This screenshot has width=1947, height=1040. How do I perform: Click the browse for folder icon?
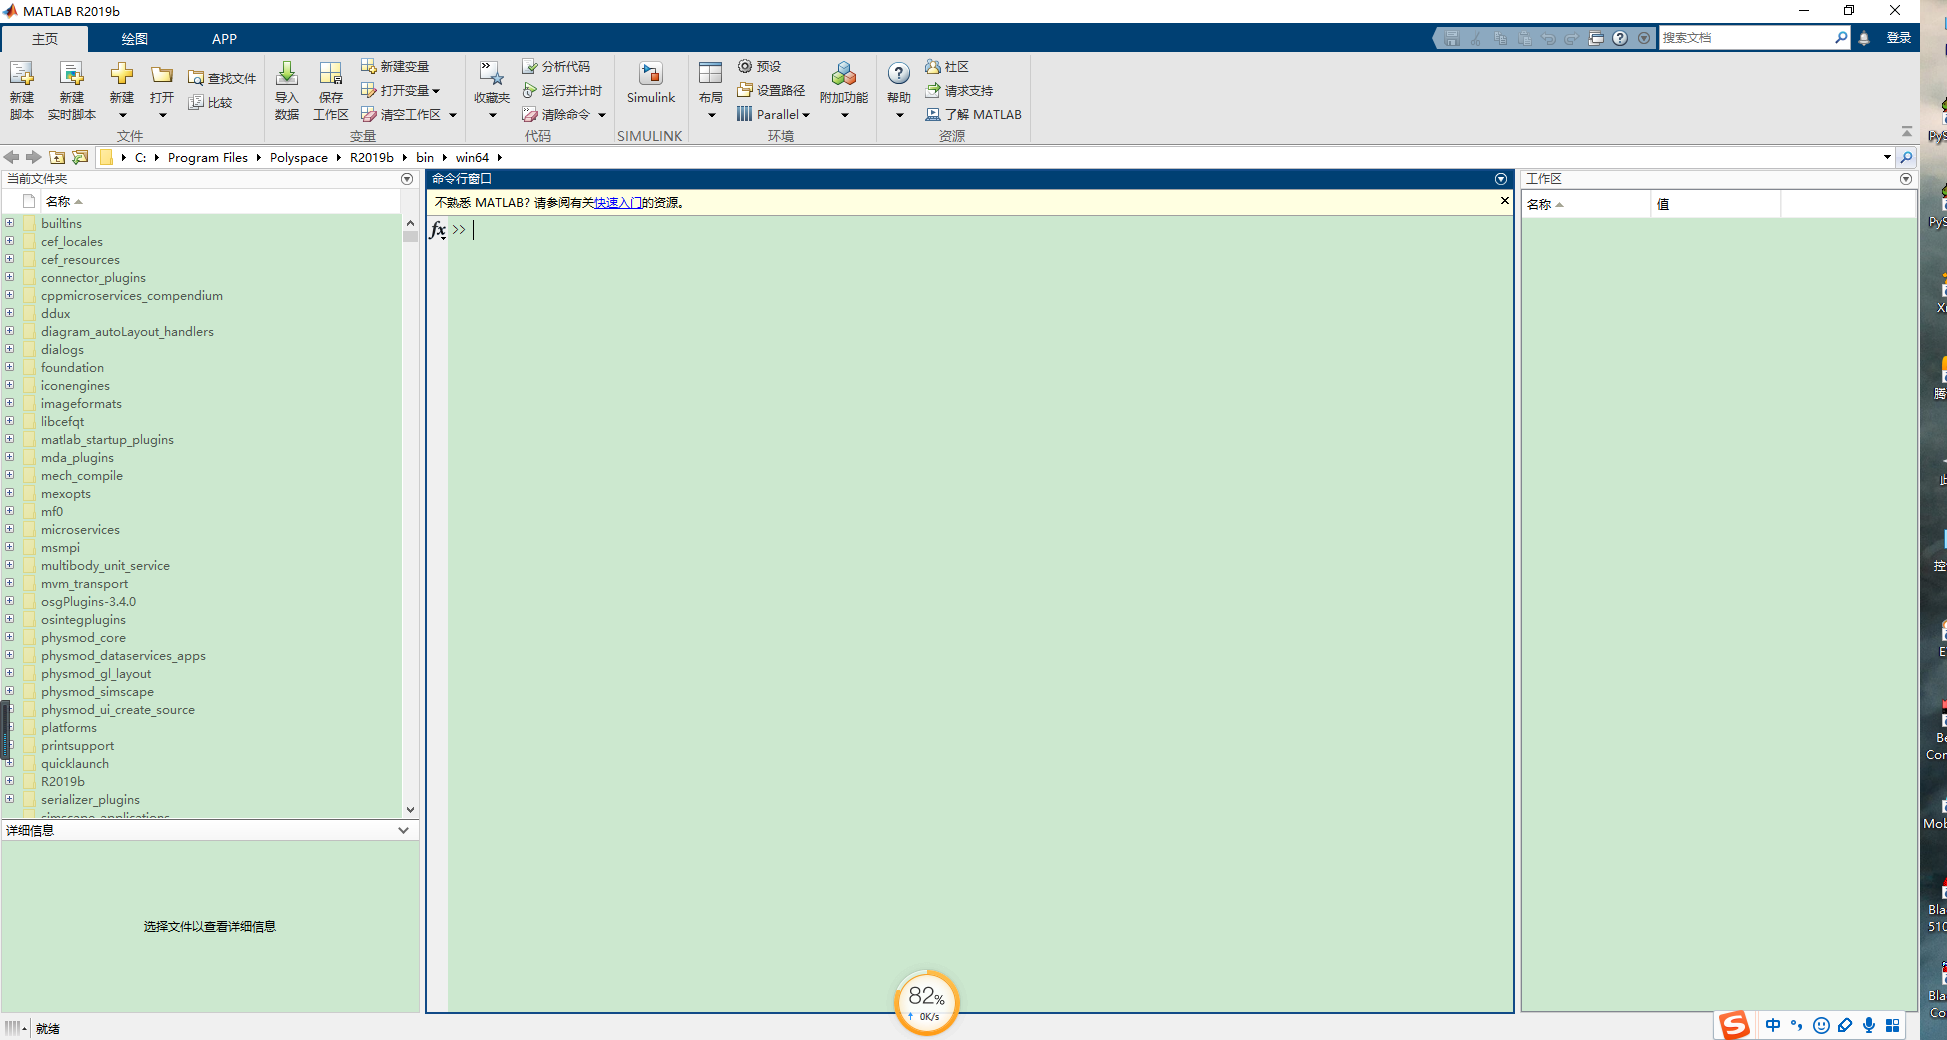pyautogui.click(x=80, y=157)
